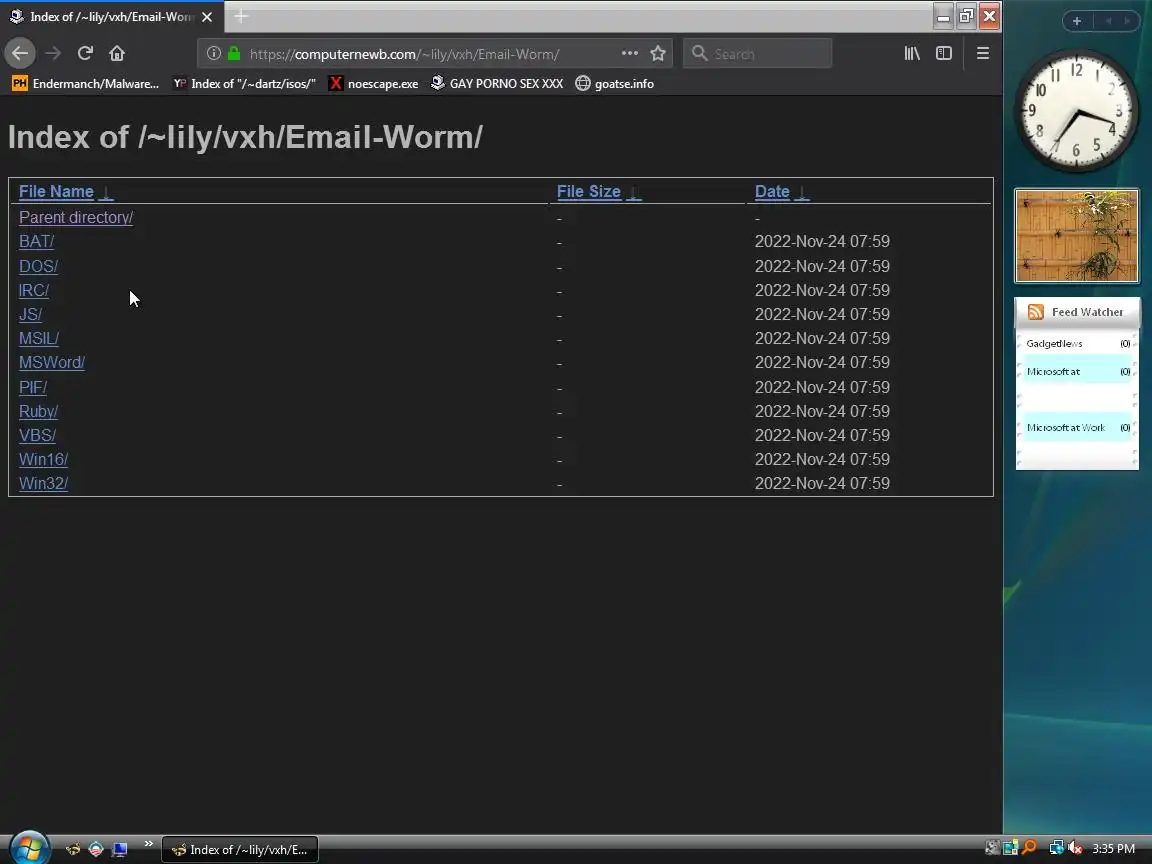Open the Windows Start orb
Screen dimensions: 1152x864
pyautogui.click(x=29, y=848)
